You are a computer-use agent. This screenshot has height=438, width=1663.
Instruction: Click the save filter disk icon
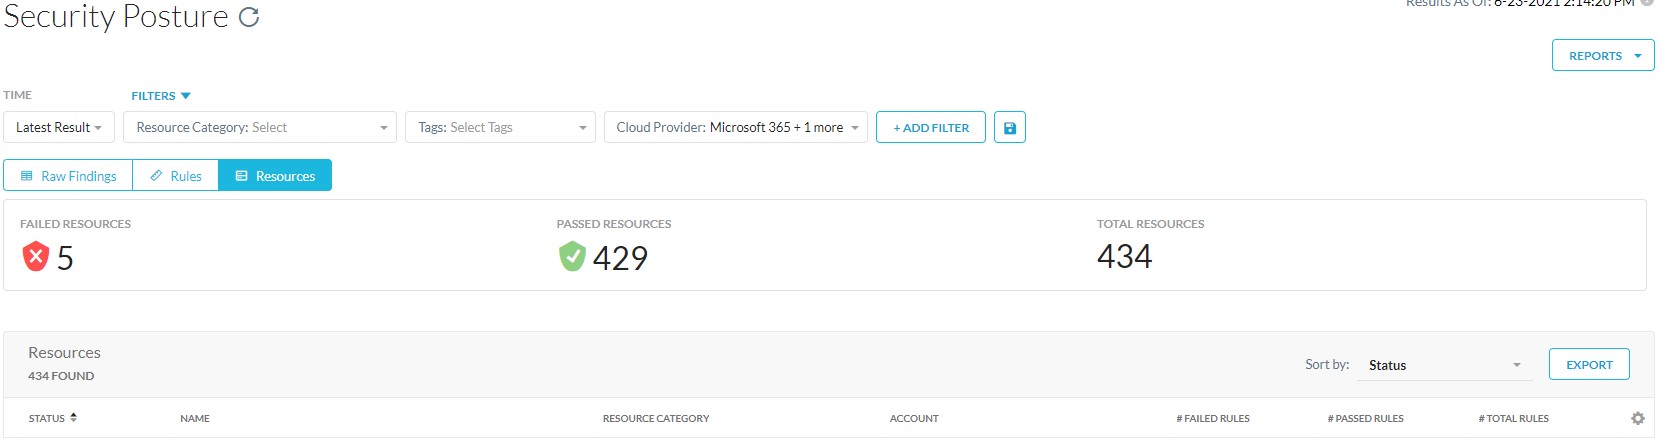1010,127
